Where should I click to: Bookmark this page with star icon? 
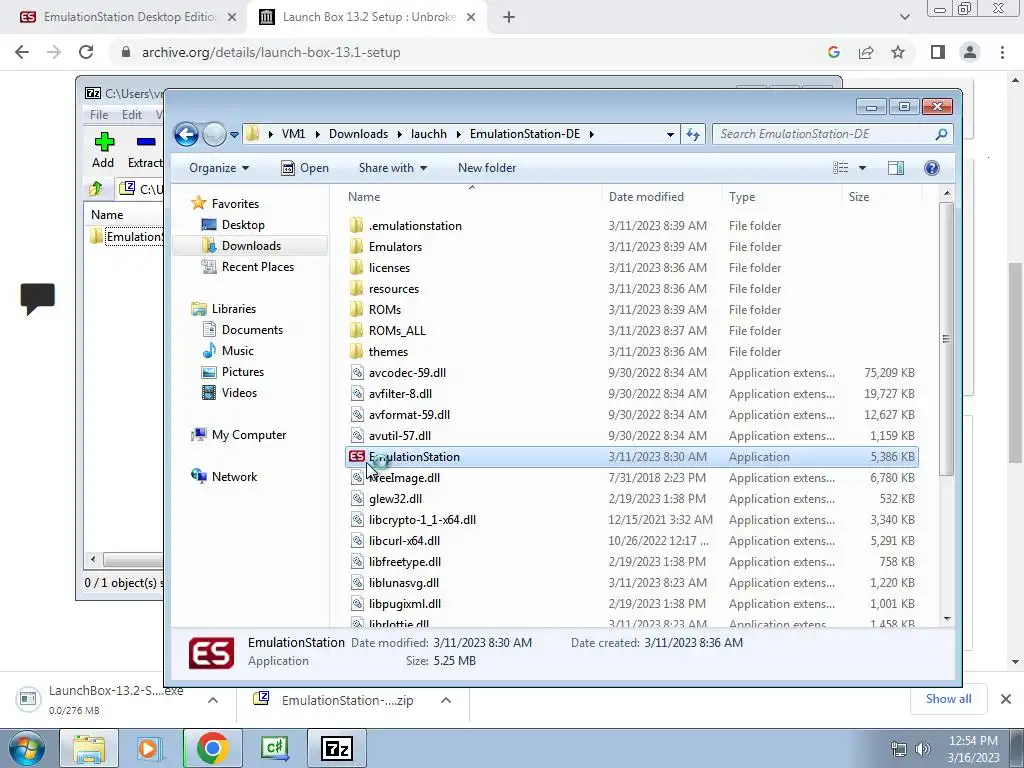pyautogui.click(x=898, y=52)
